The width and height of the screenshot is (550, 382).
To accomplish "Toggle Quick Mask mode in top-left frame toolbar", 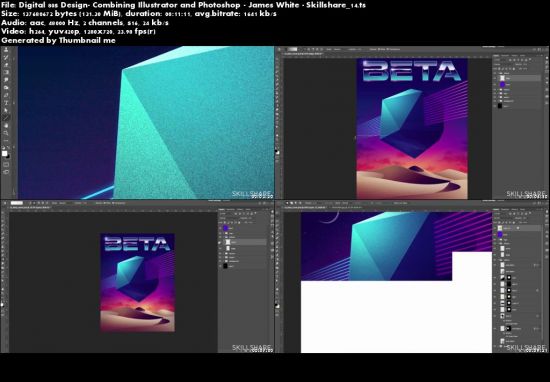I will pyautogui.click(x=6, y=165).
